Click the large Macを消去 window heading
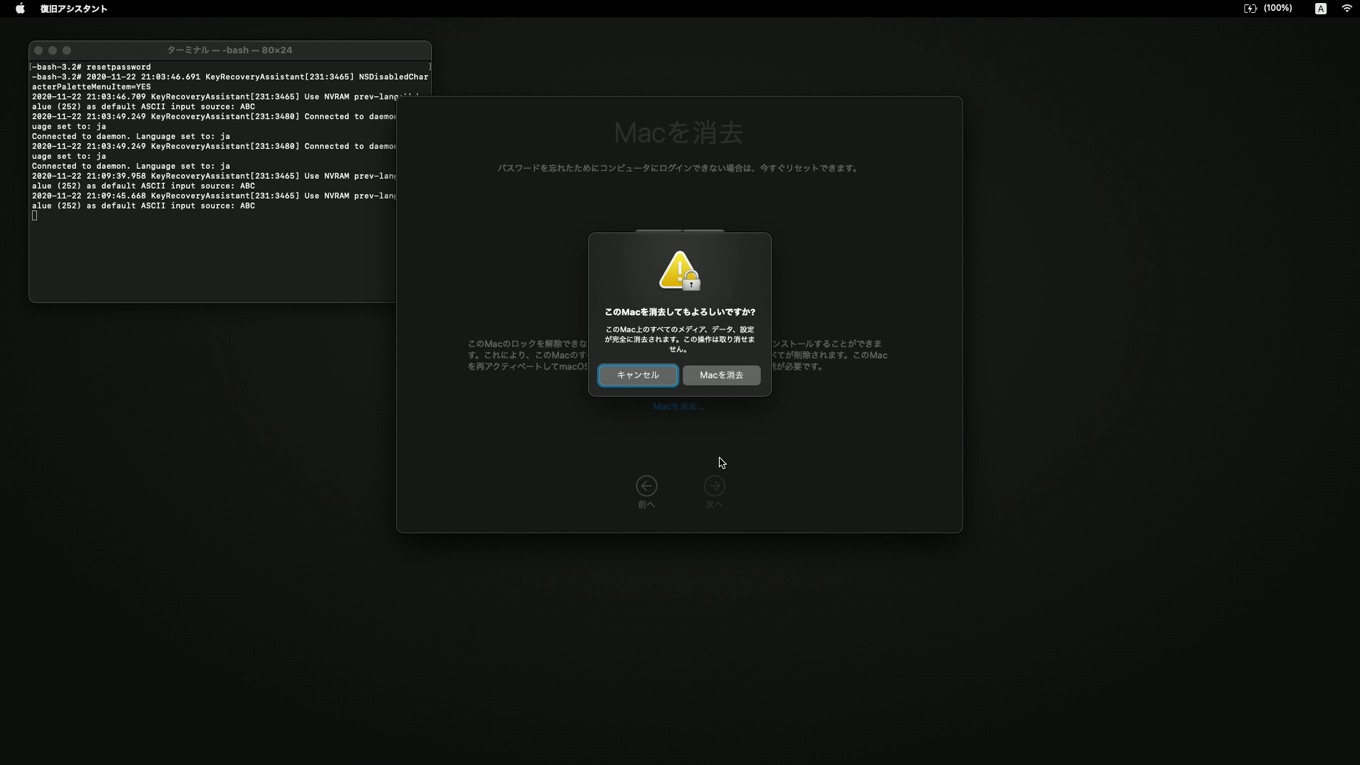The image size is (1360, 765). 678,132
